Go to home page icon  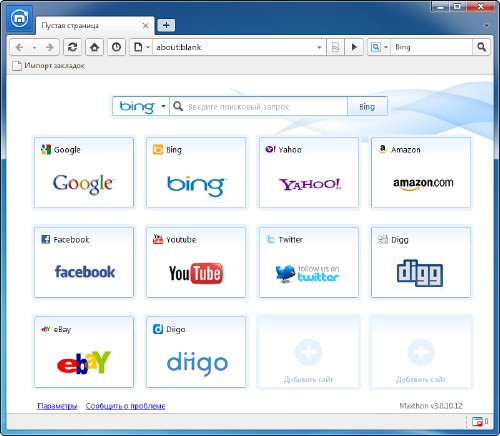94,47
